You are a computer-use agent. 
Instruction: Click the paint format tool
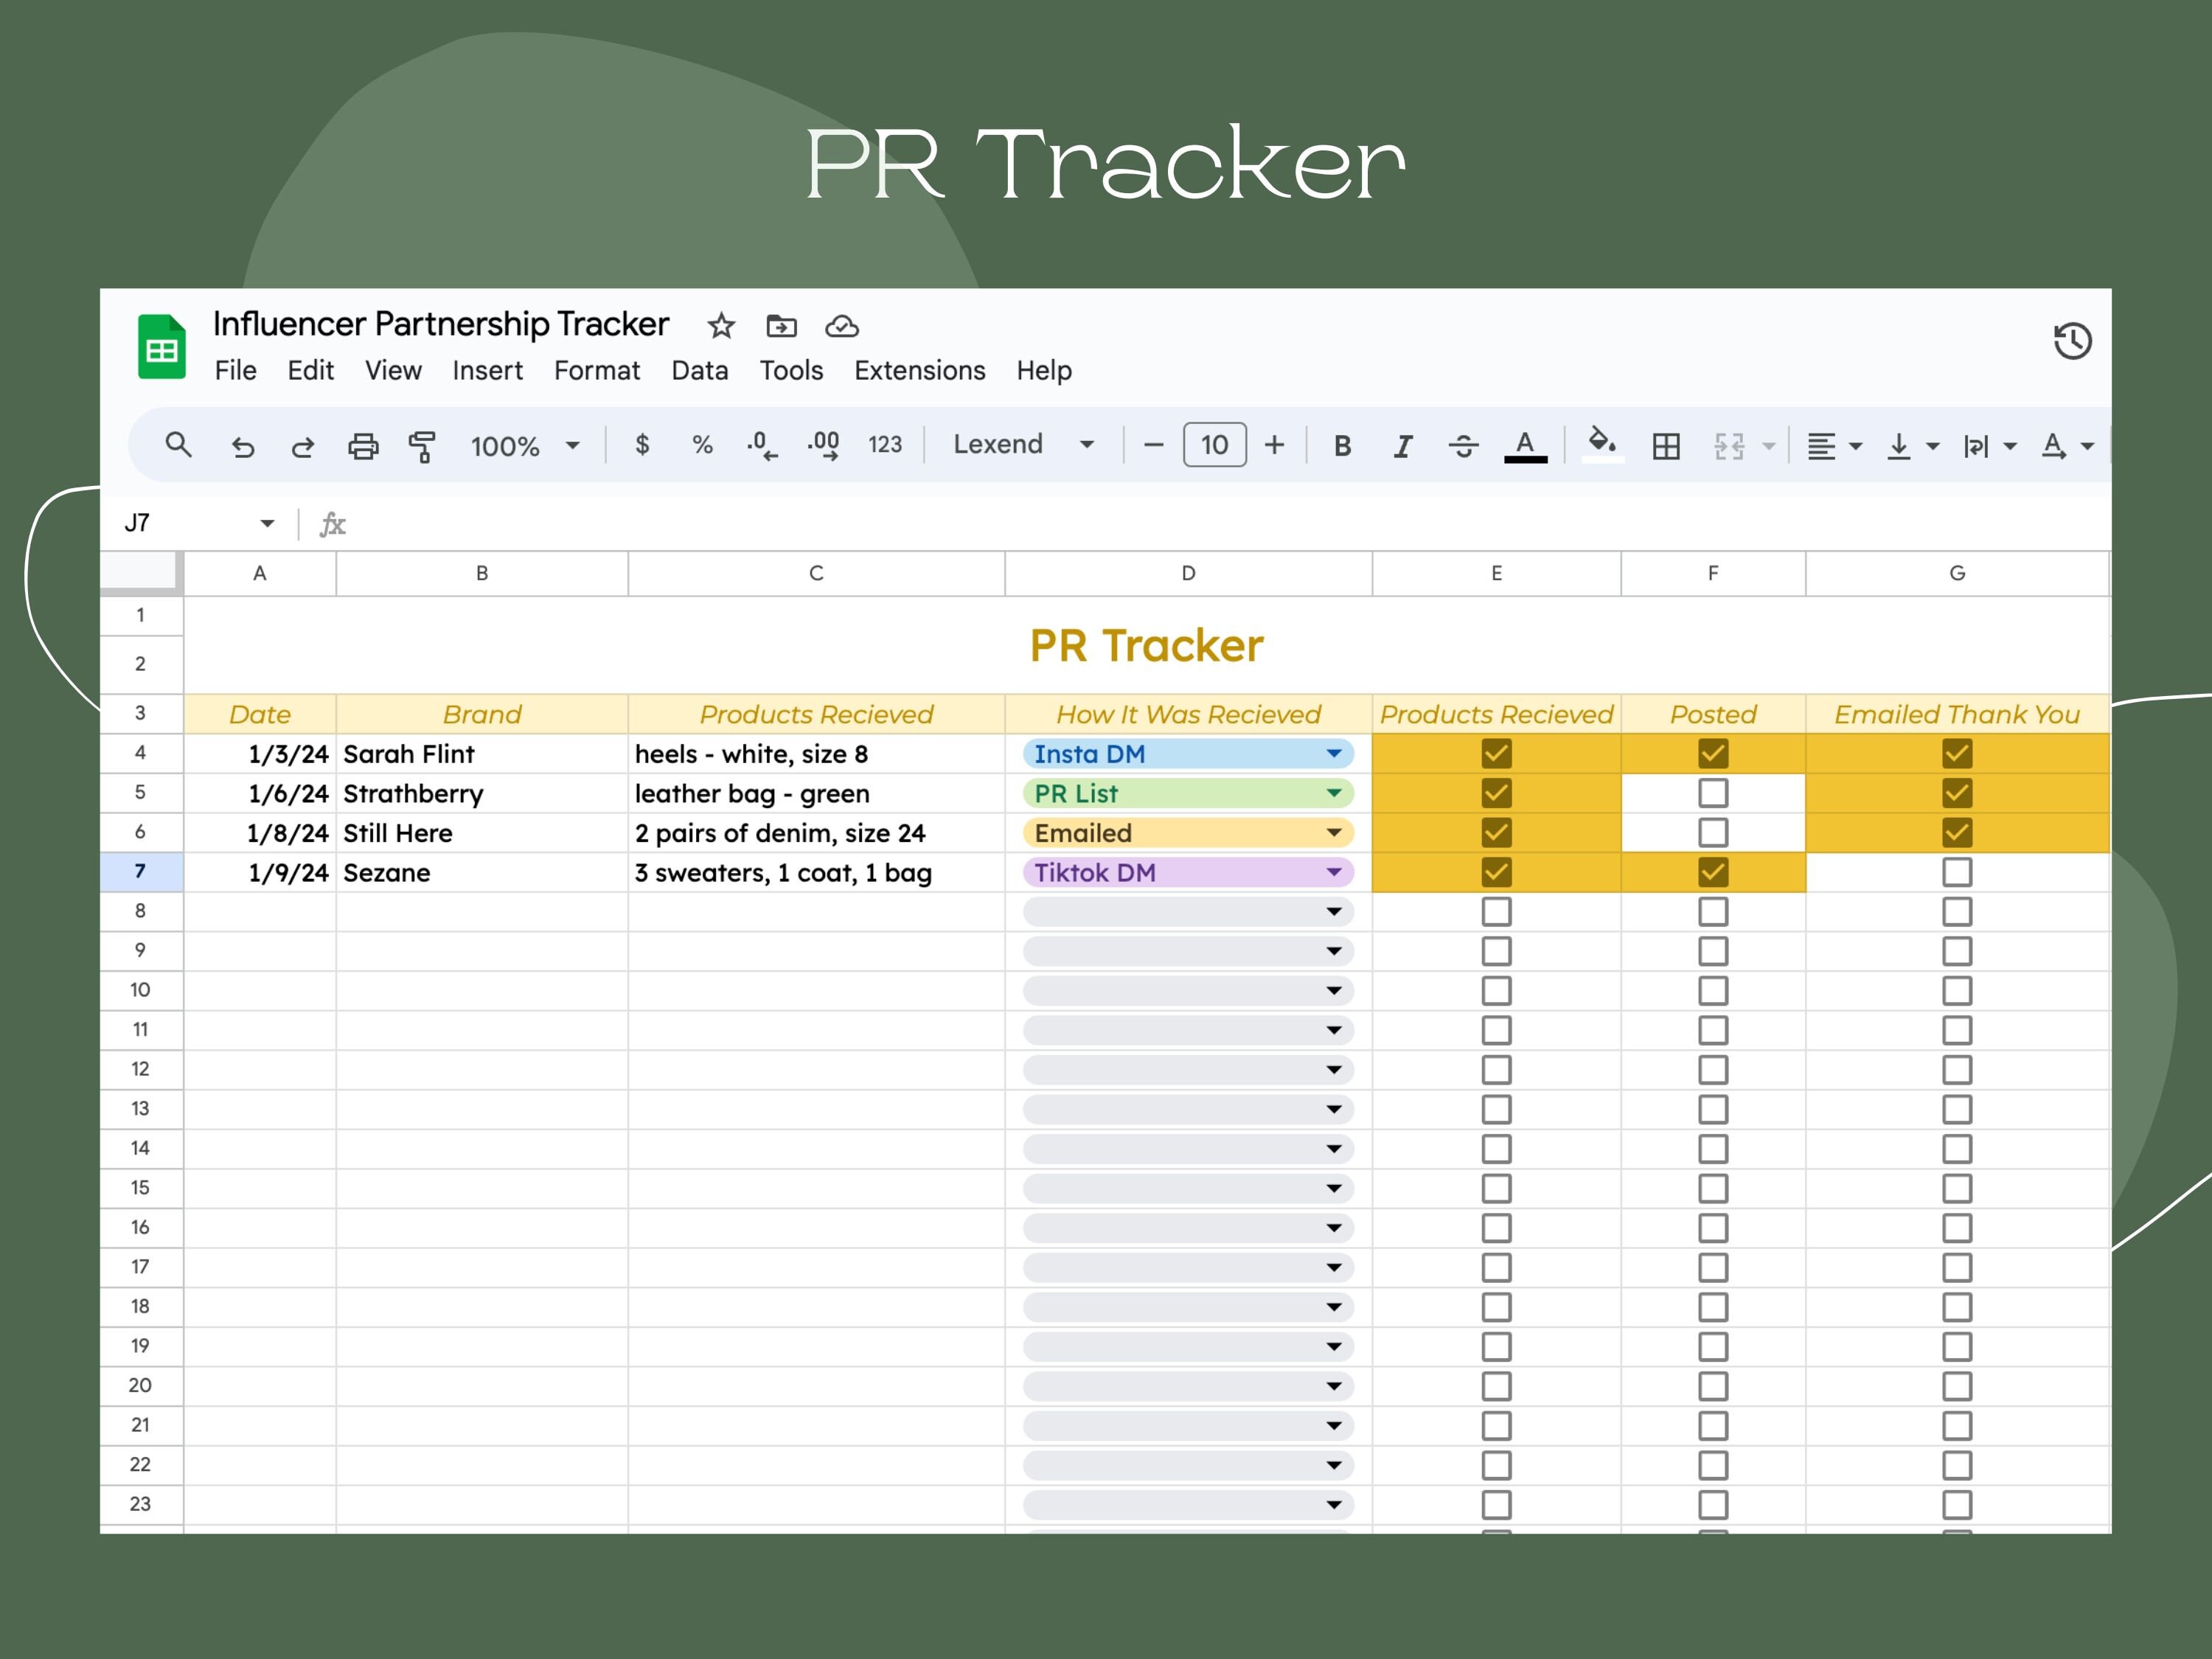point(423,445)
